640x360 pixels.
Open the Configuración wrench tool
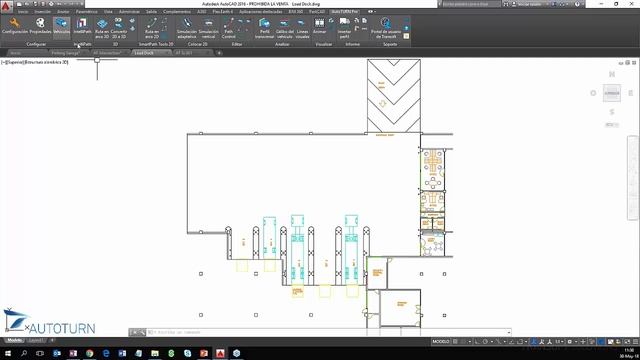(15, 26)
